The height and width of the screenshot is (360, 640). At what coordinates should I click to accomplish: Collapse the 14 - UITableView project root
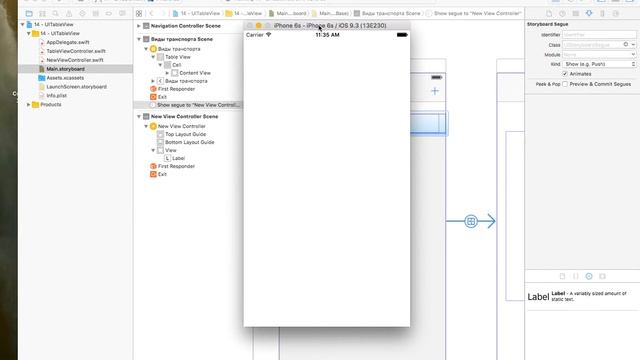22,24
